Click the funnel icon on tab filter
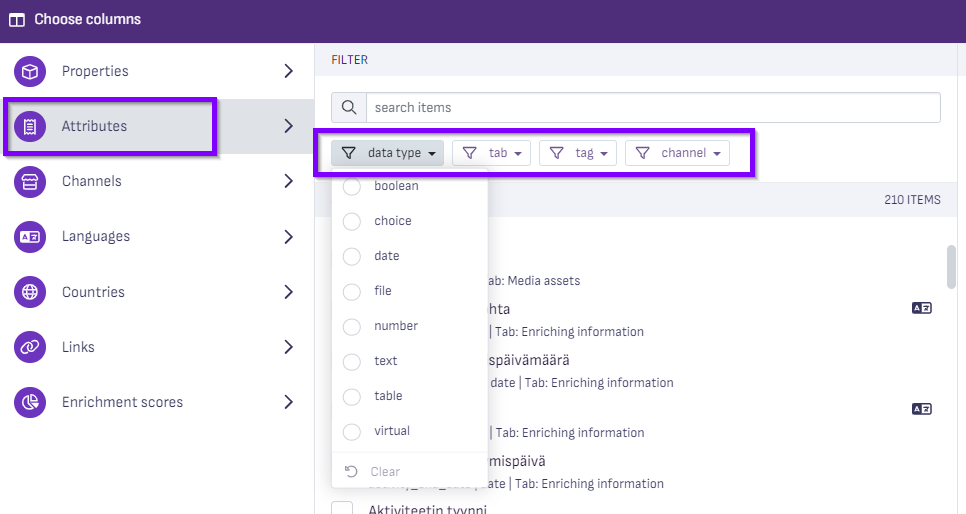Screen dimensions: 966x514 pos(469,153)
